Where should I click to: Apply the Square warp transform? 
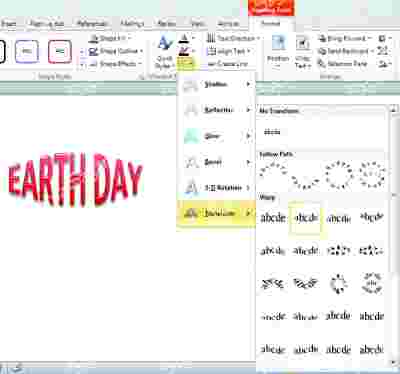pyautogui.click(x=273, y=218)
